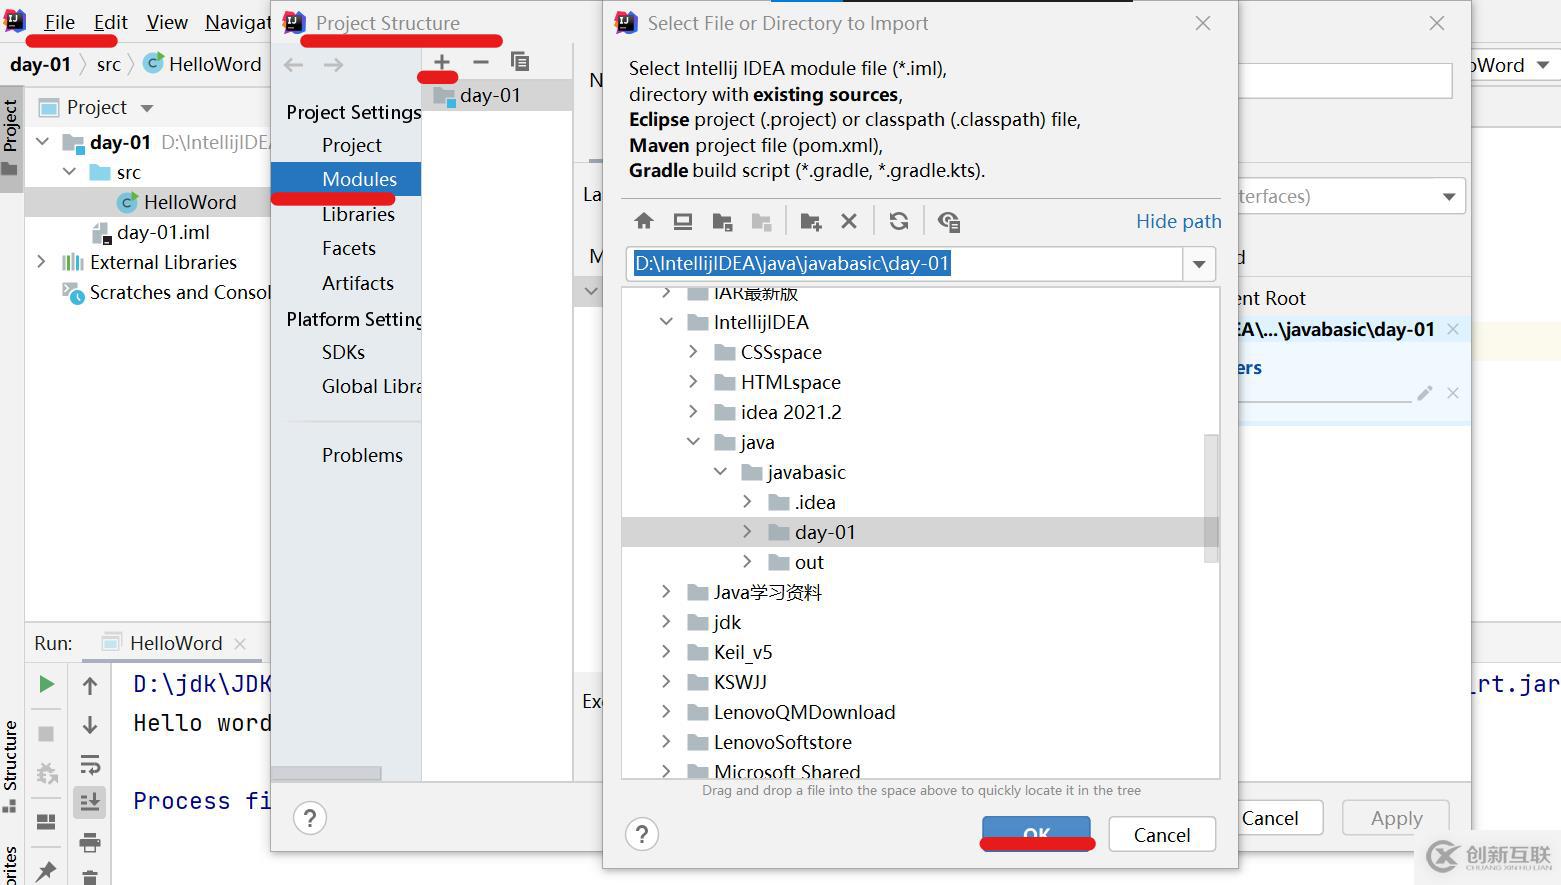Viewport: 1561px width, 885px height.
Task: Click the file path input field
Action: pyautogui.click(x=905, y=264)
